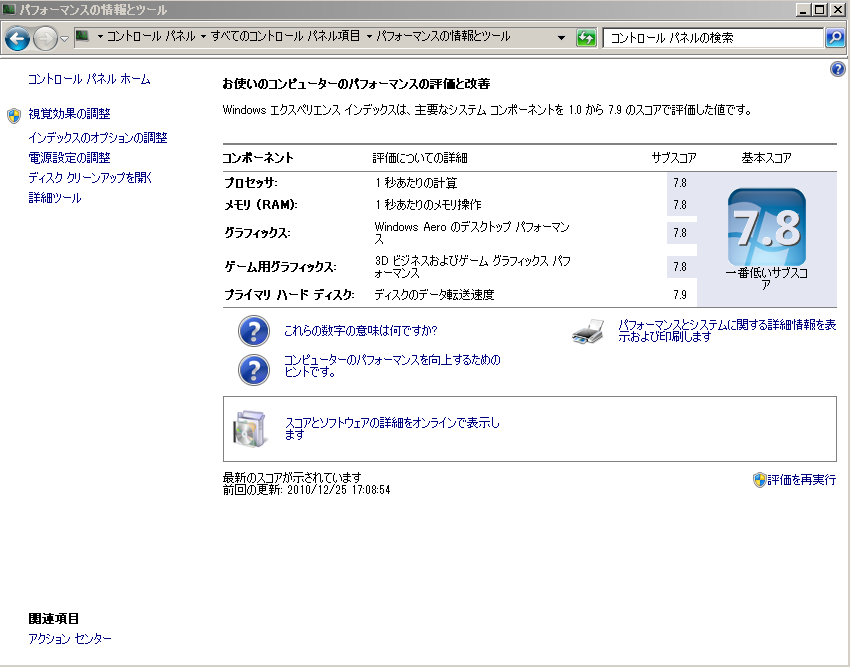Click question icon beside performance improvement hints

coord(254,370)
